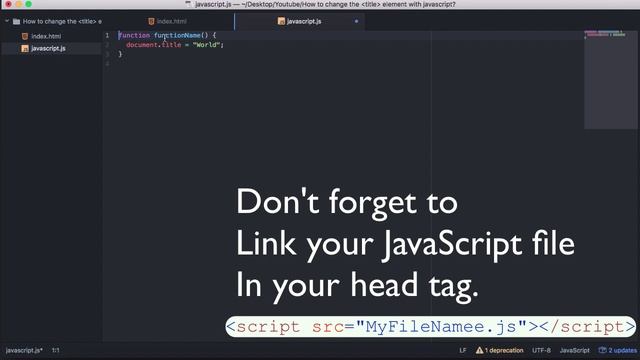Open index.html in the tree view
This screenshot has width=640, height=360.
[46, 36]
